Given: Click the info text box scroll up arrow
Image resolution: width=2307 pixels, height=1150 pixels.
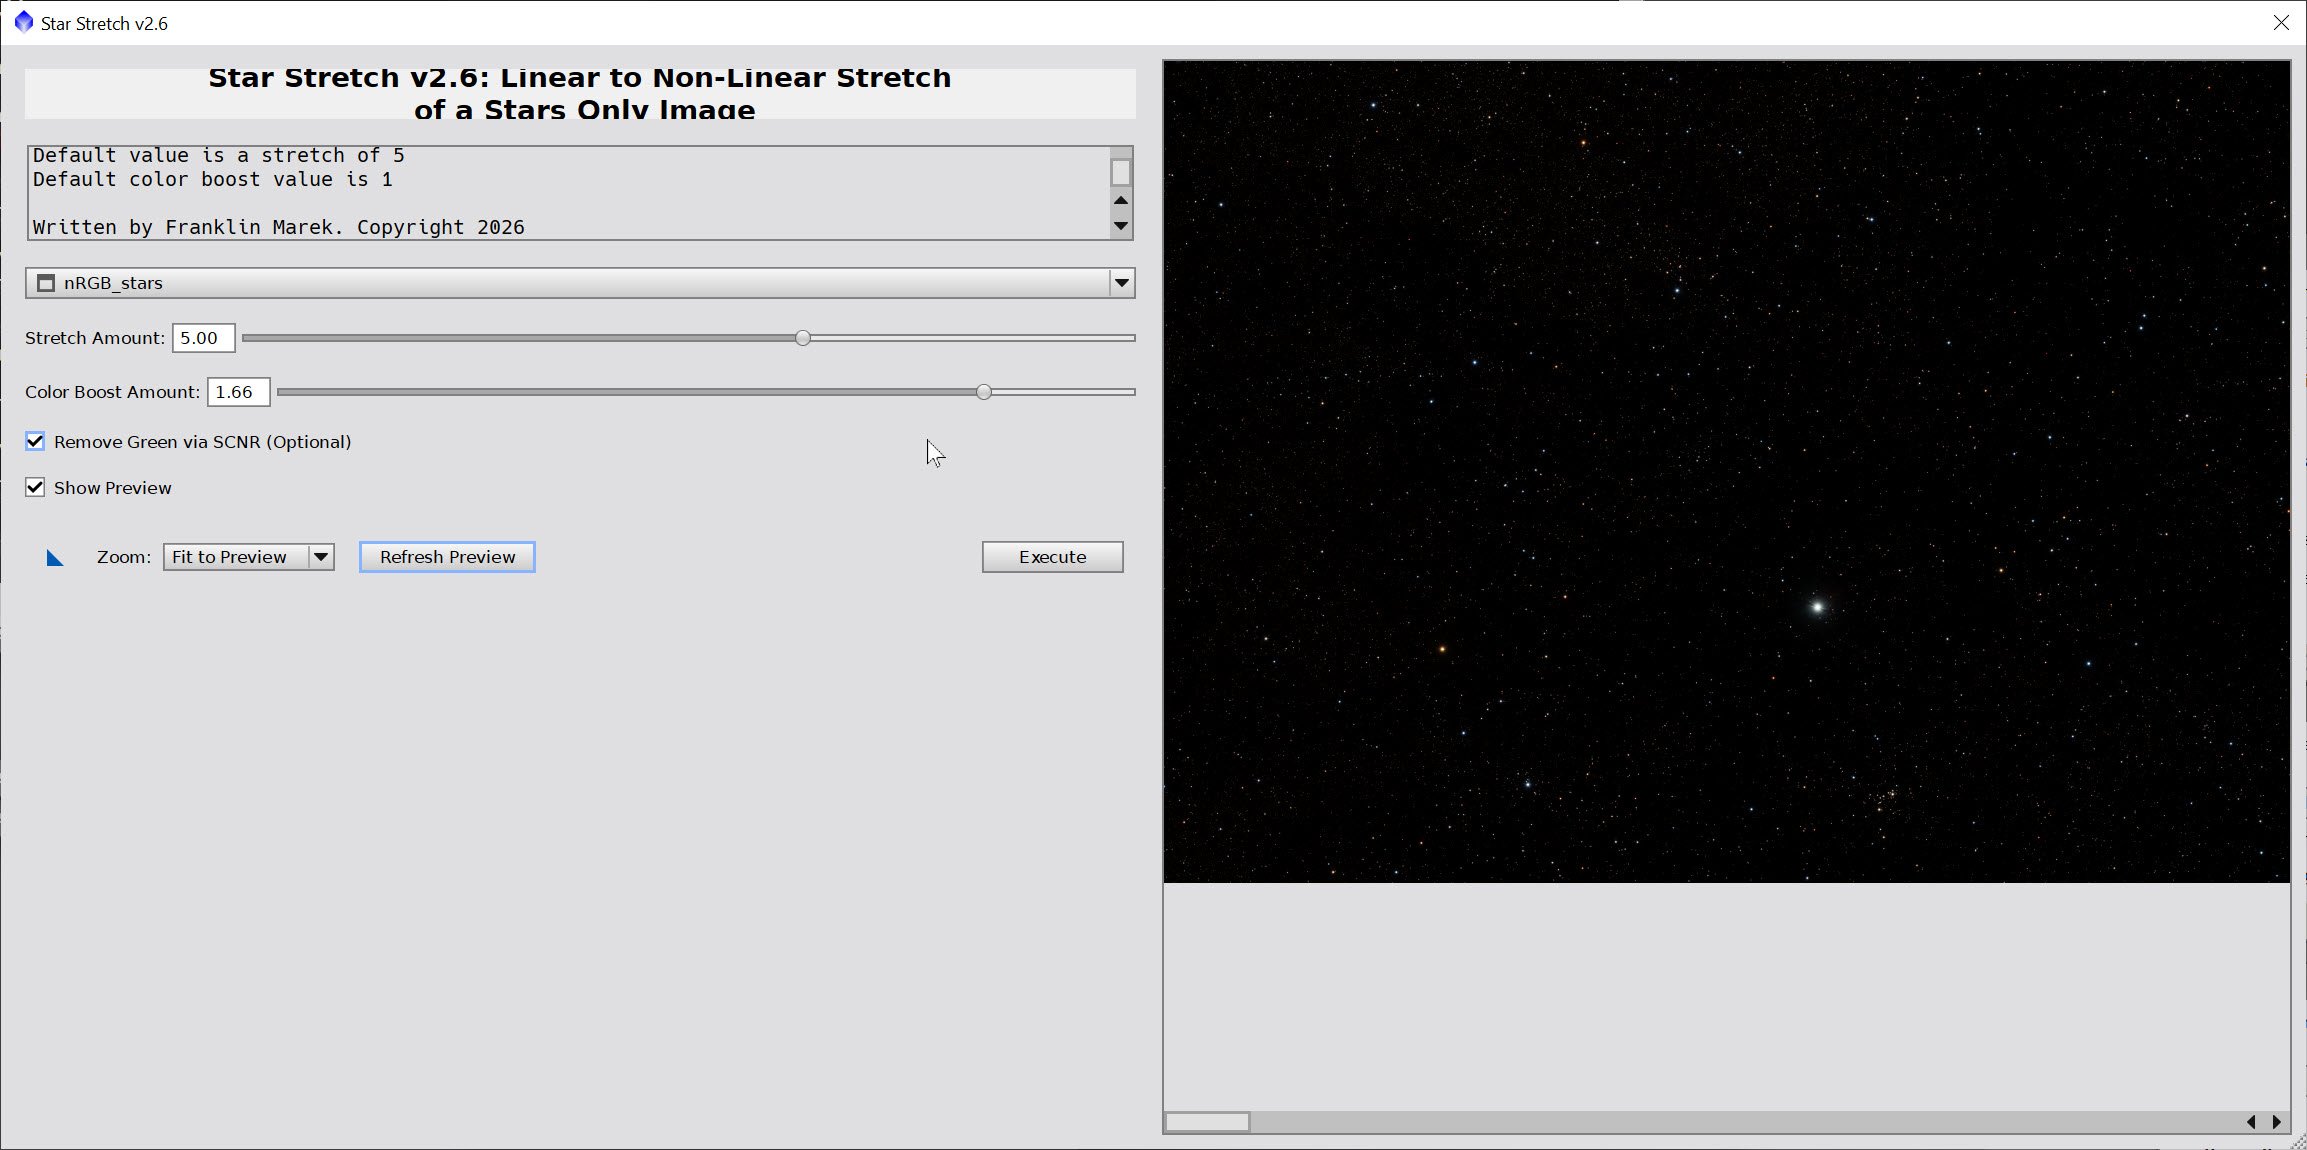Looking at the screenshot, I should (1121, 201).
